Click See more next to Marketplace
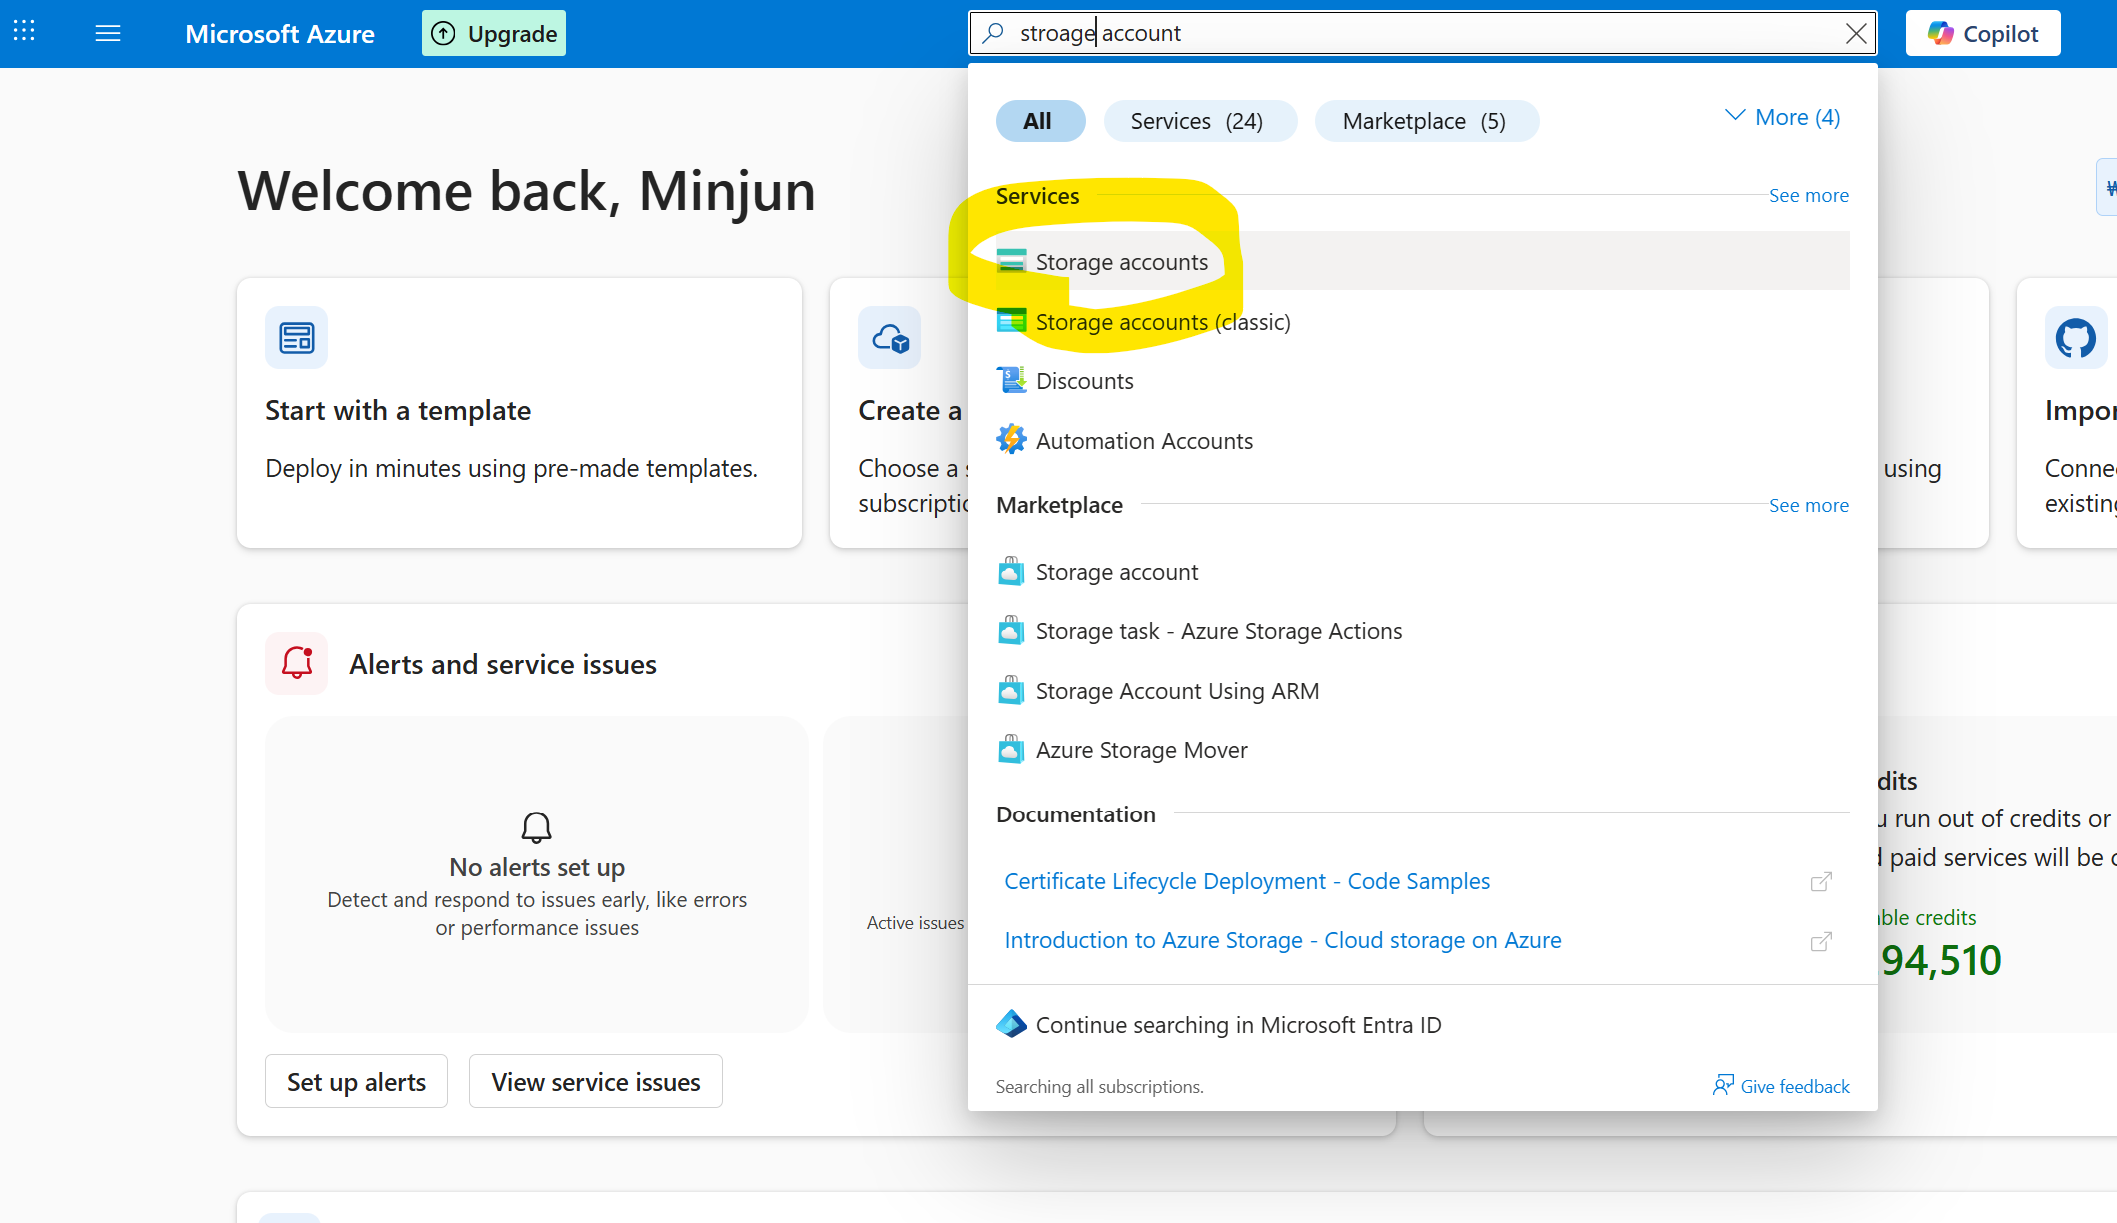The width and height of the screenshot is (2117, 1223). tap(1808, 505)
